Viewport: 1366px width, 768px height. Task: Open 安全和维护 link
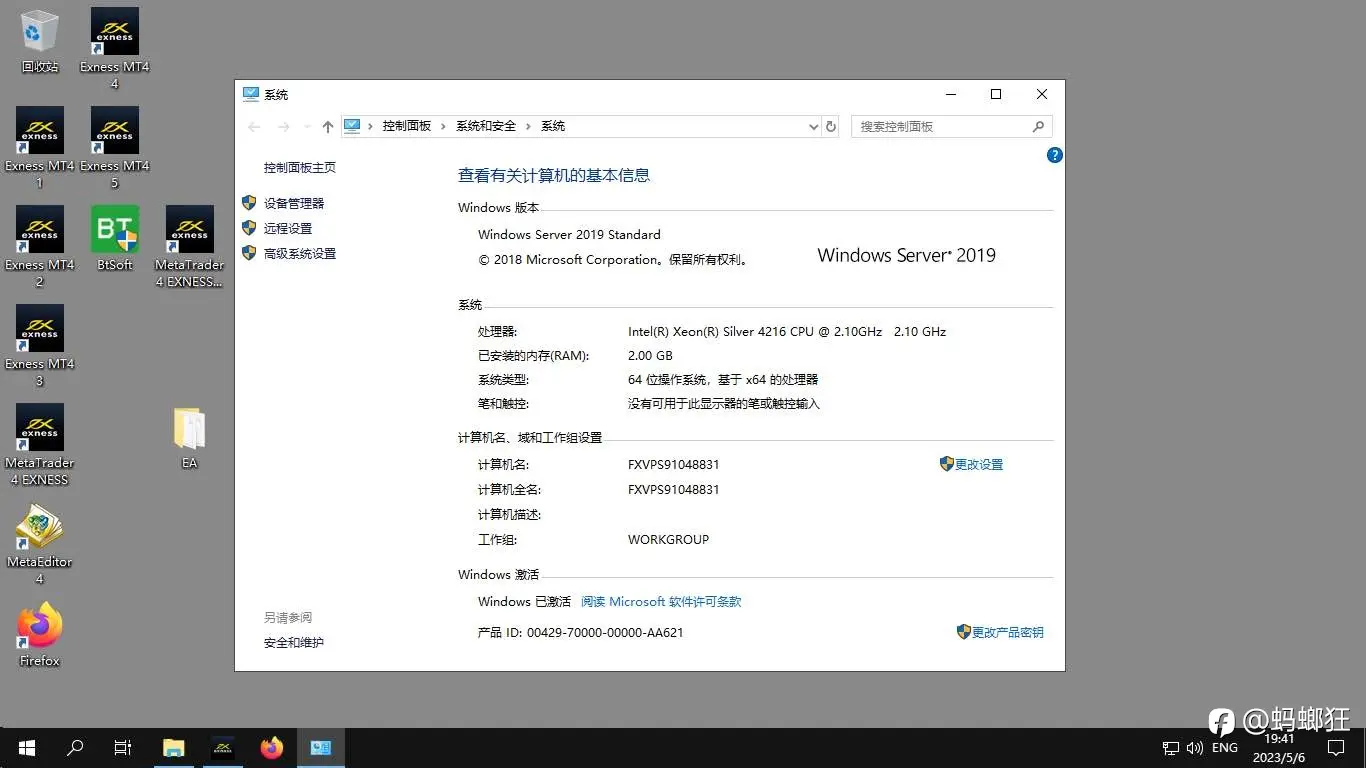pos(294,643)
